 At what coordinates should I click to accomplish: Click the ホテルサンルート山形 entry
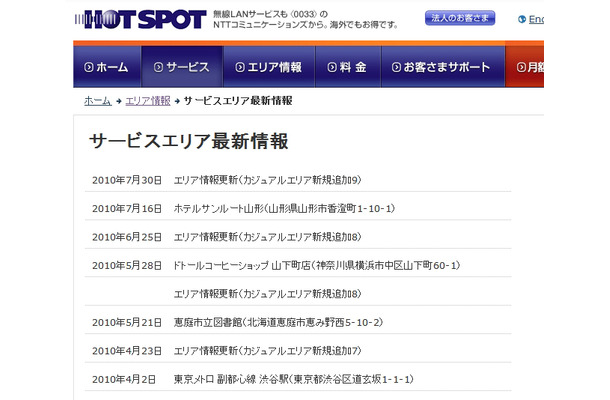284,209
